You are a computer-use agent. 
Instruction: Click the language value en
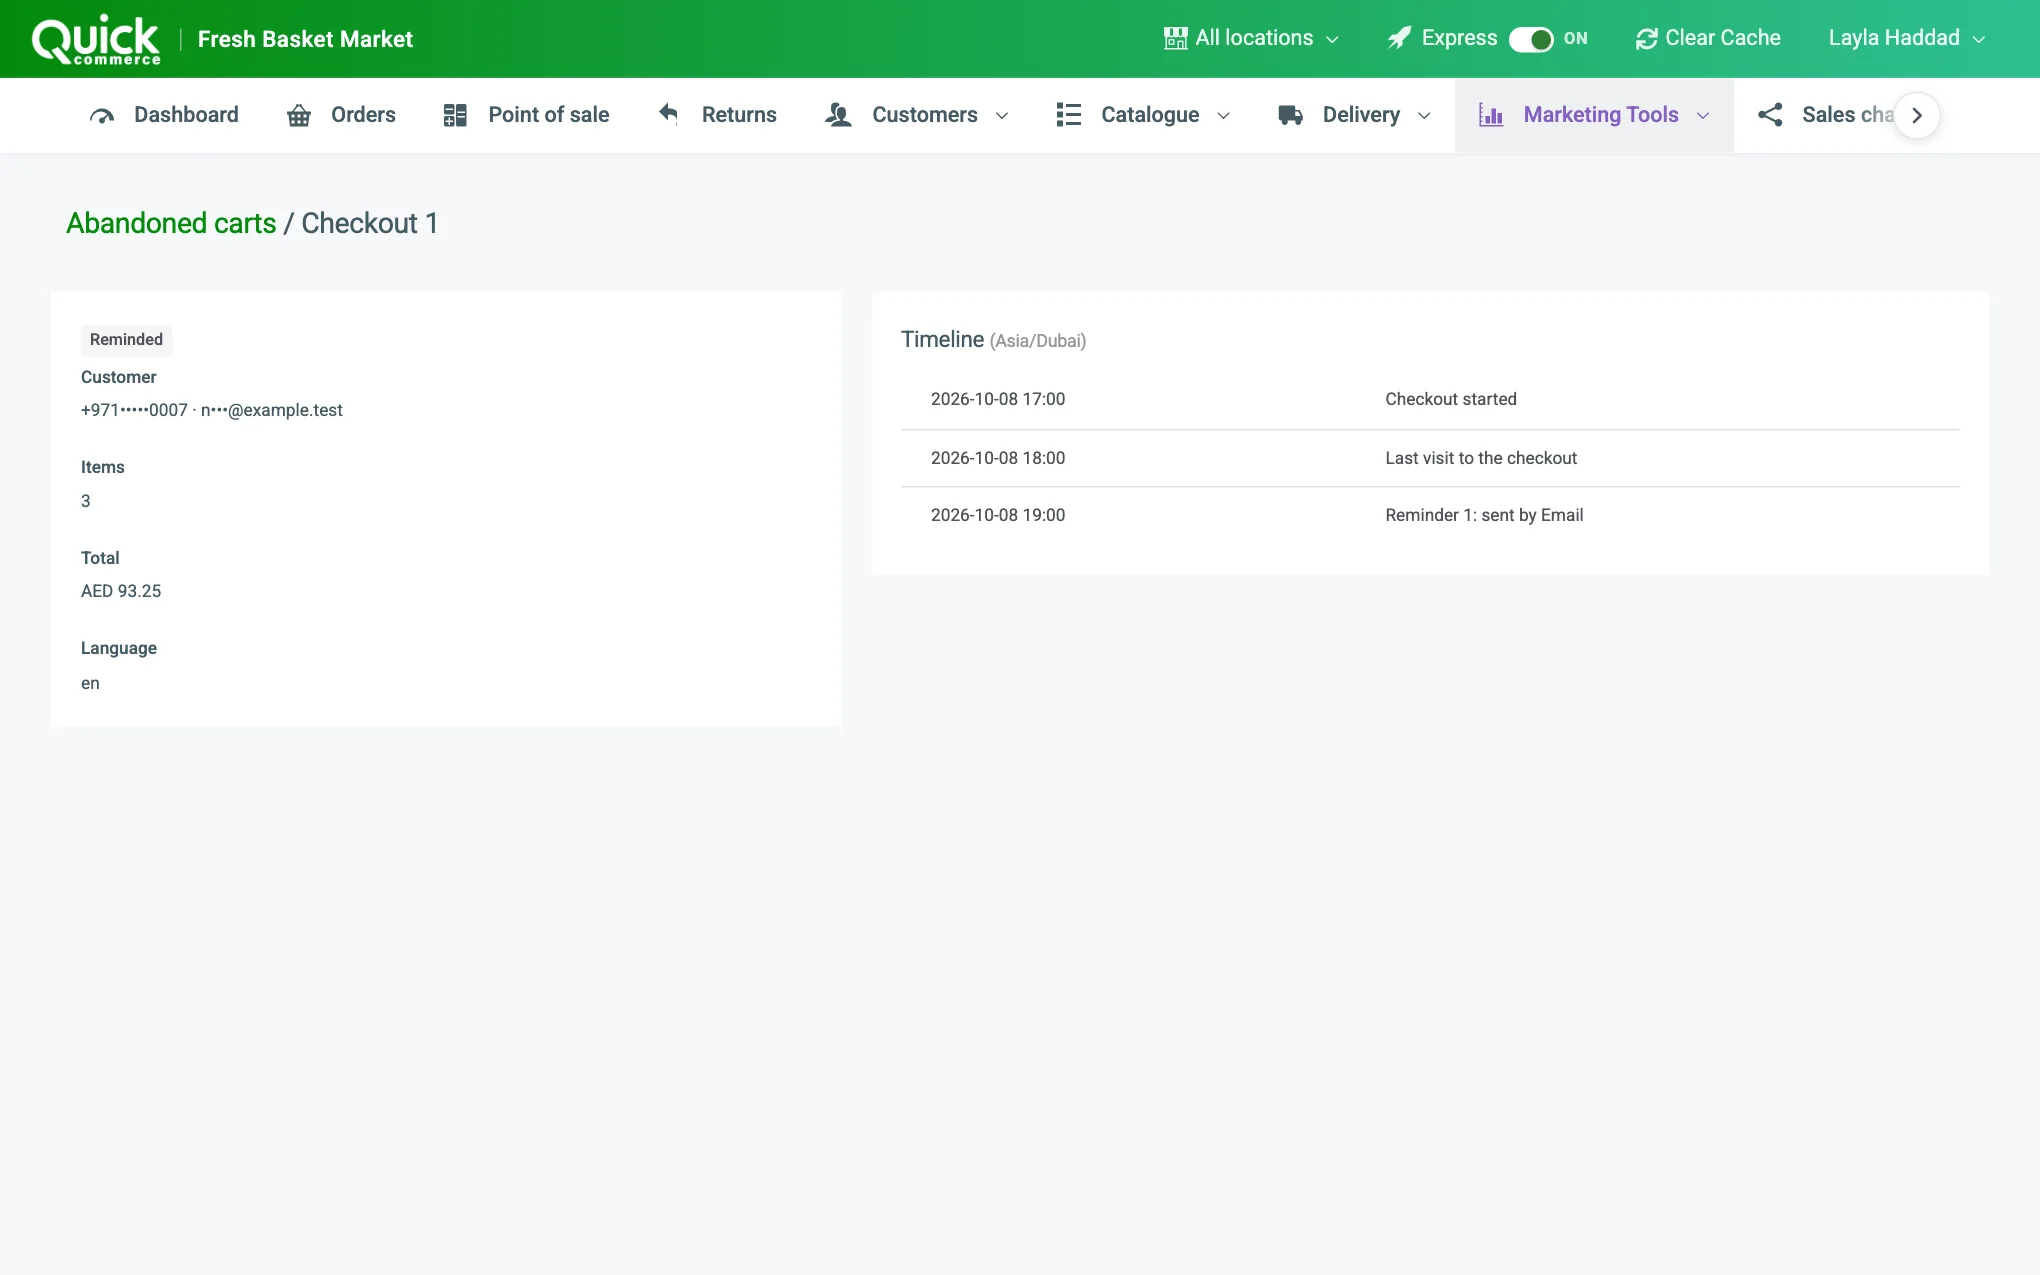(x=90, y=683)
